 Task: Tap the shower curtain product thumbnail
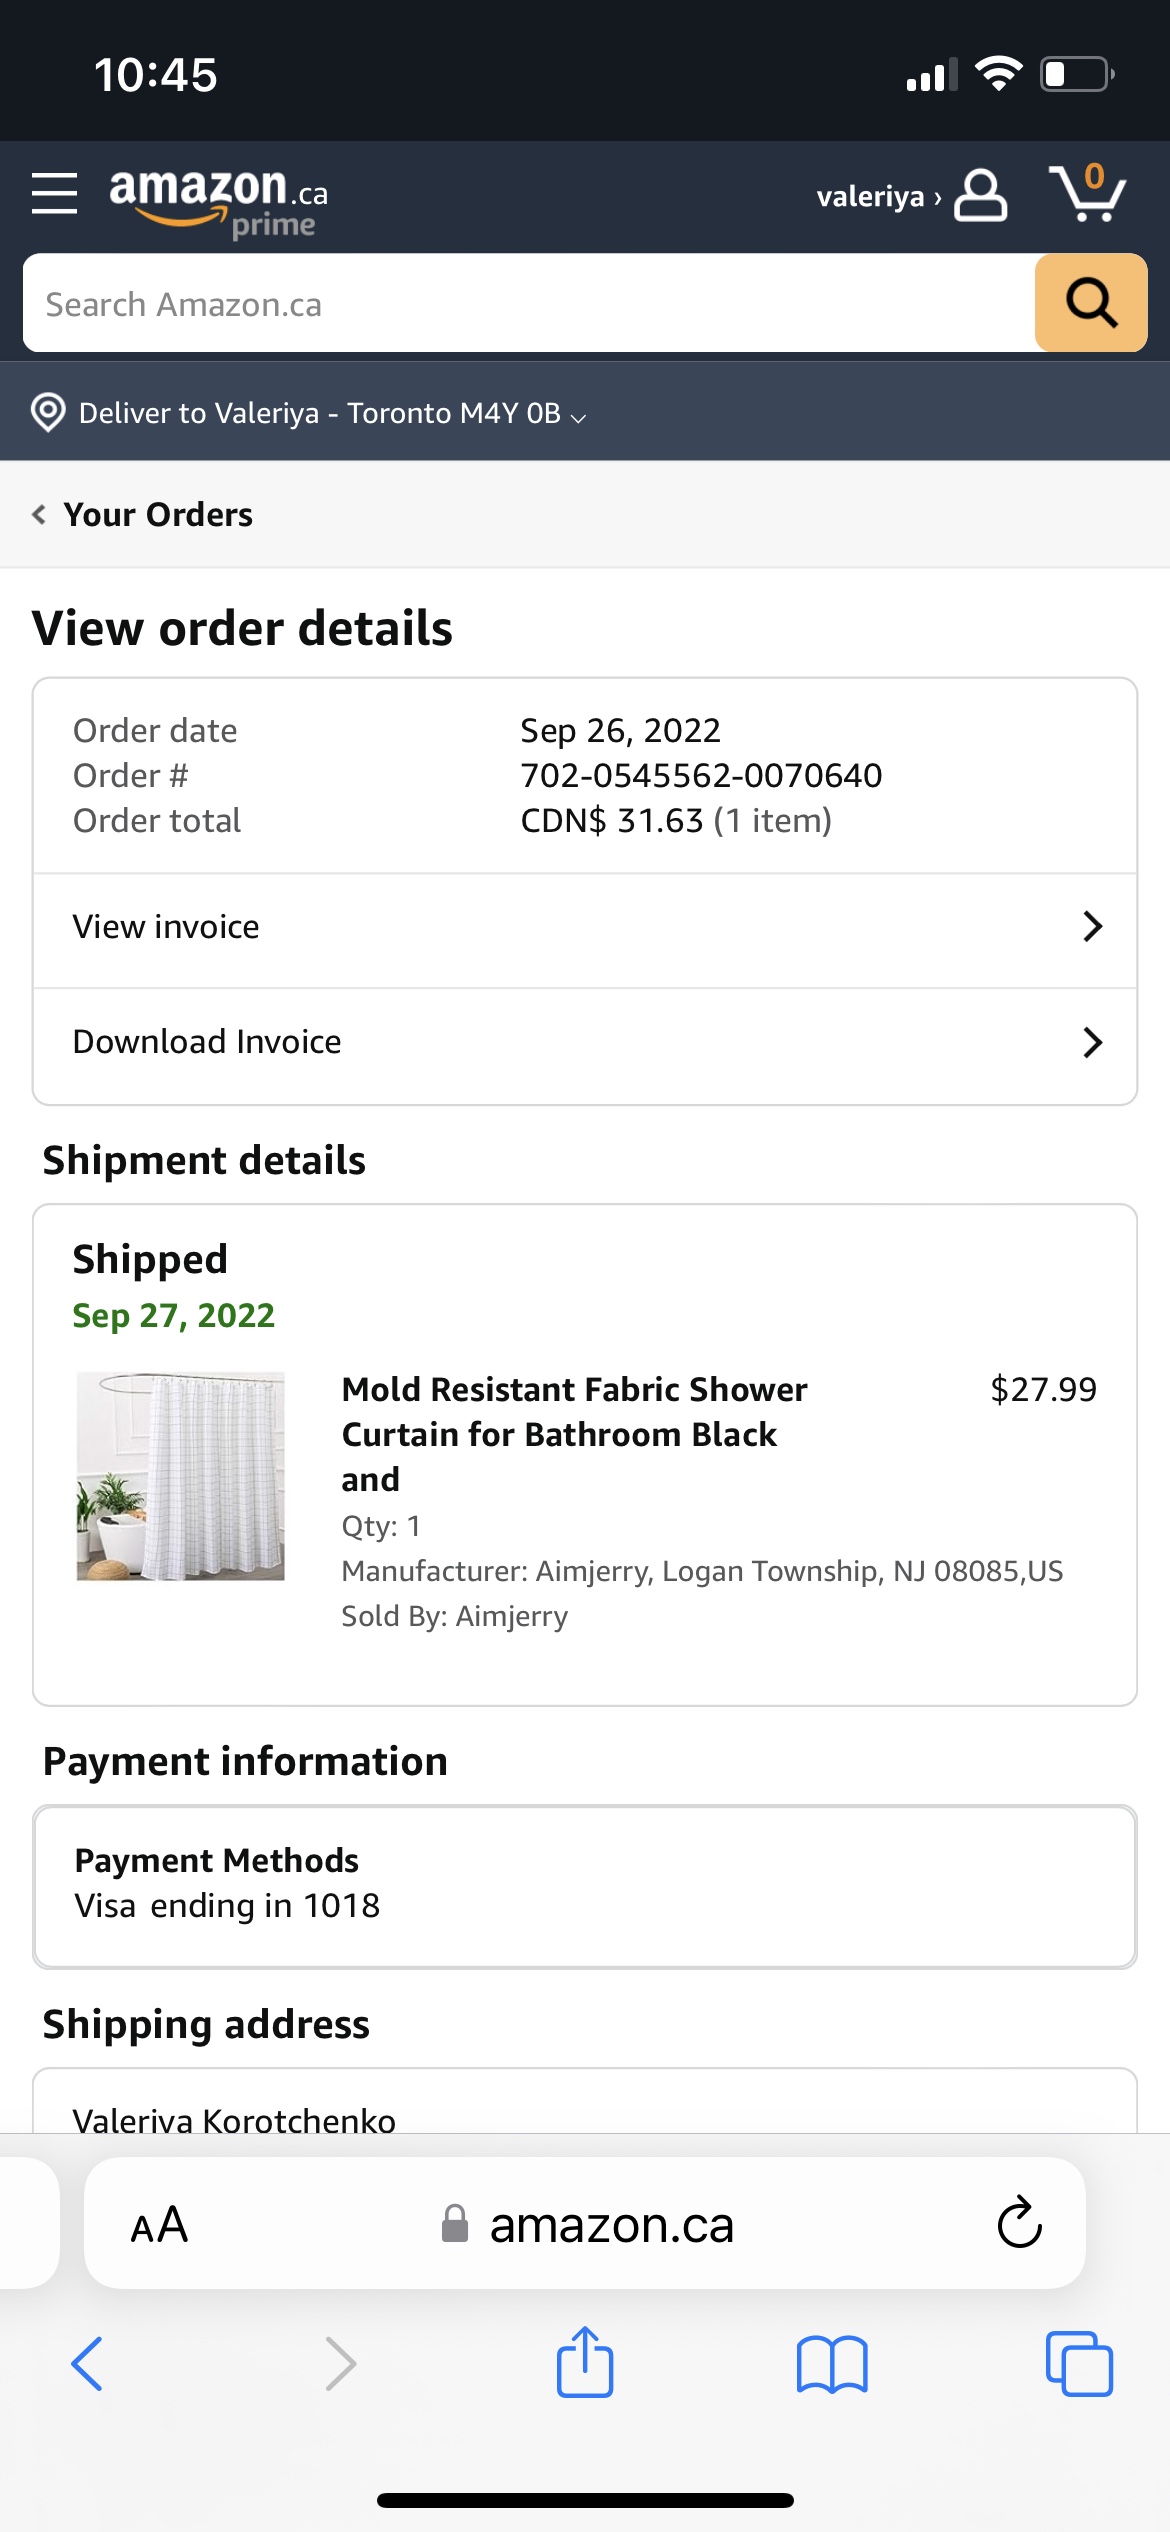pos(181,1476)
